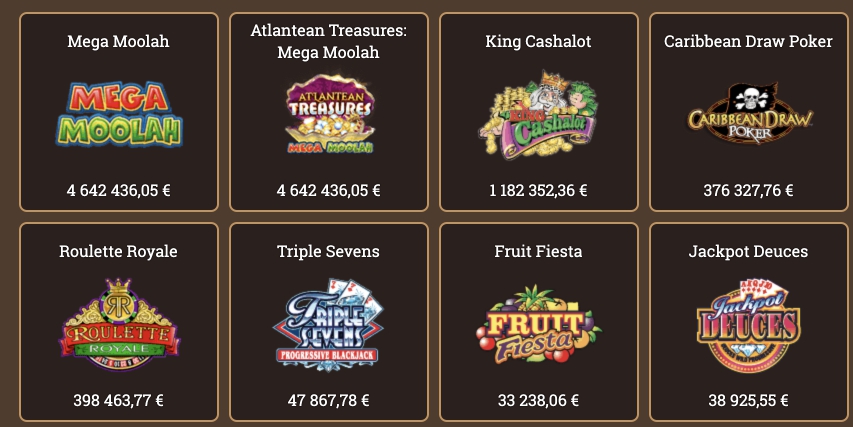Open the Roulette Royale title text
Image resolution: width=853 pixels, height=427 pixels.
coord(119,251)
